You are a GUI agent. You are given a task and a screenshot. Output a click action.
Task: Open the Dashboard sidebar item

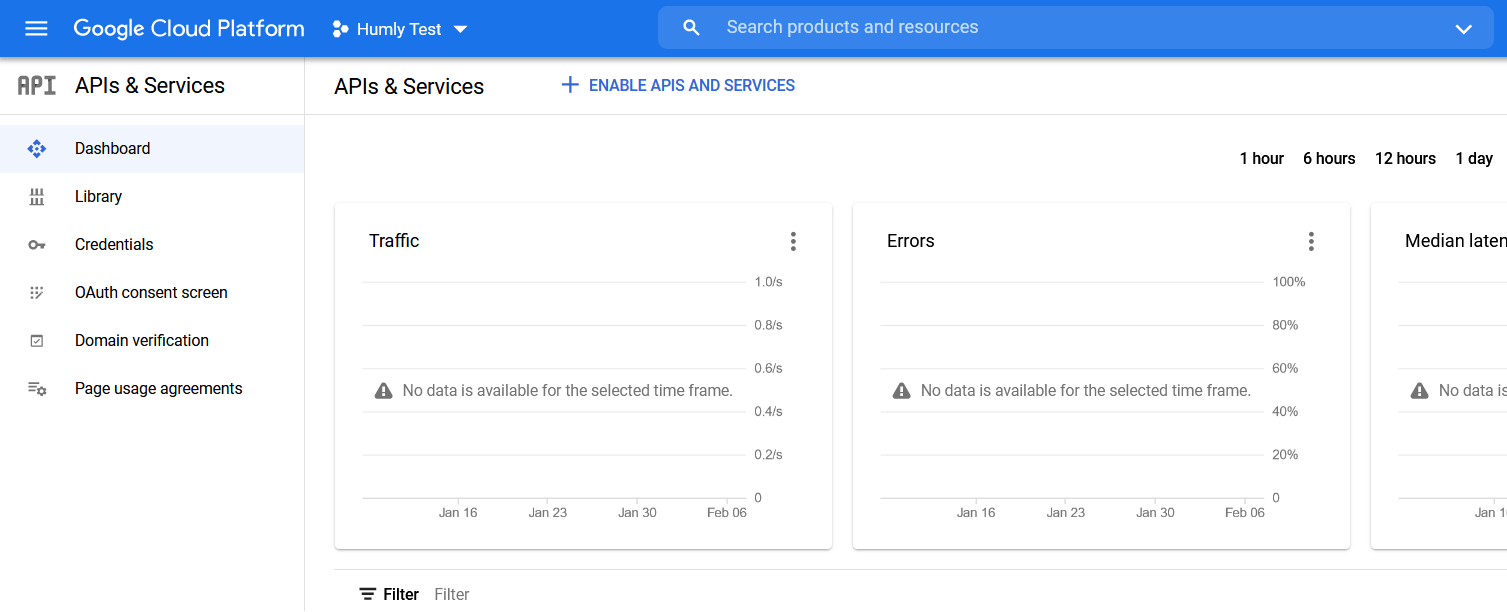point(112,148)
